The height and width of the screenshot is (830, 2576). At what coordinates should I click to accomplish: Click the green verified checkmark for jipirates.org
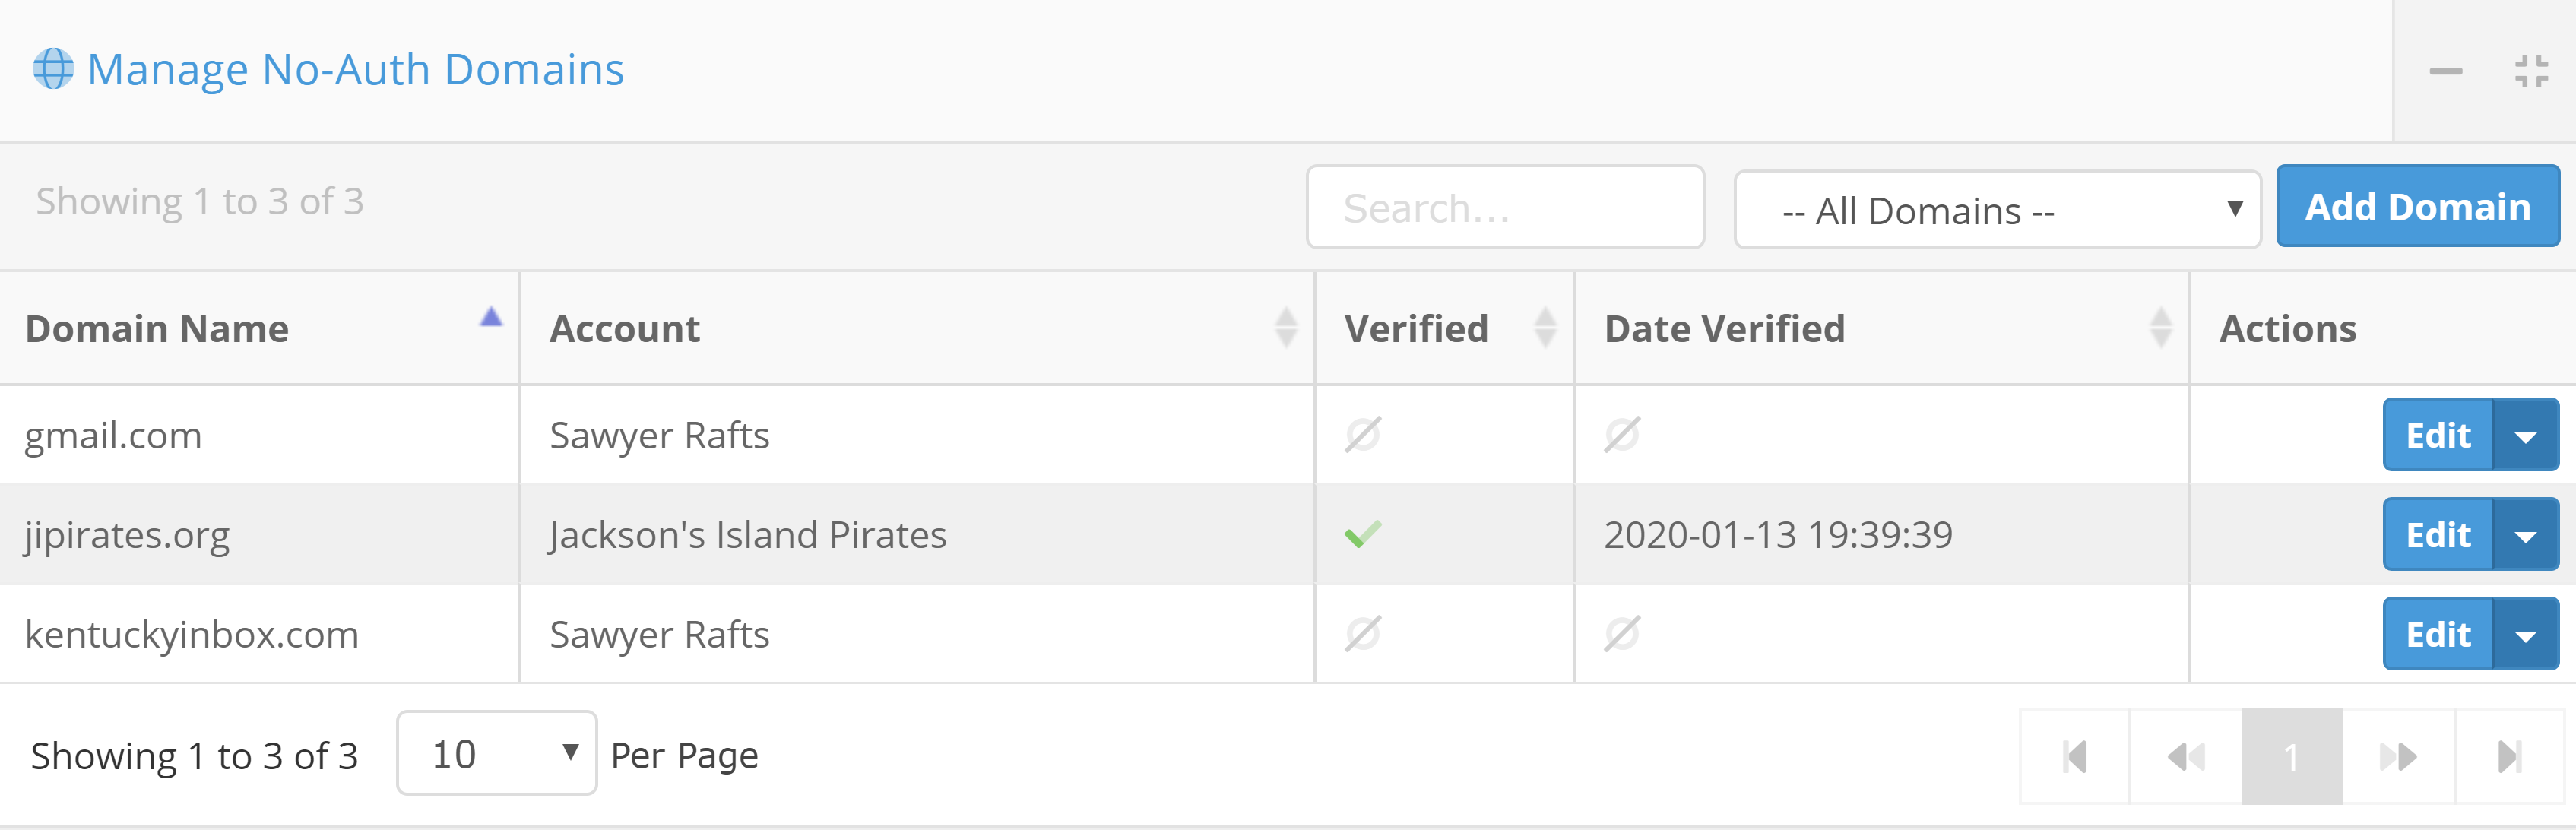(x=1362, y=534)
